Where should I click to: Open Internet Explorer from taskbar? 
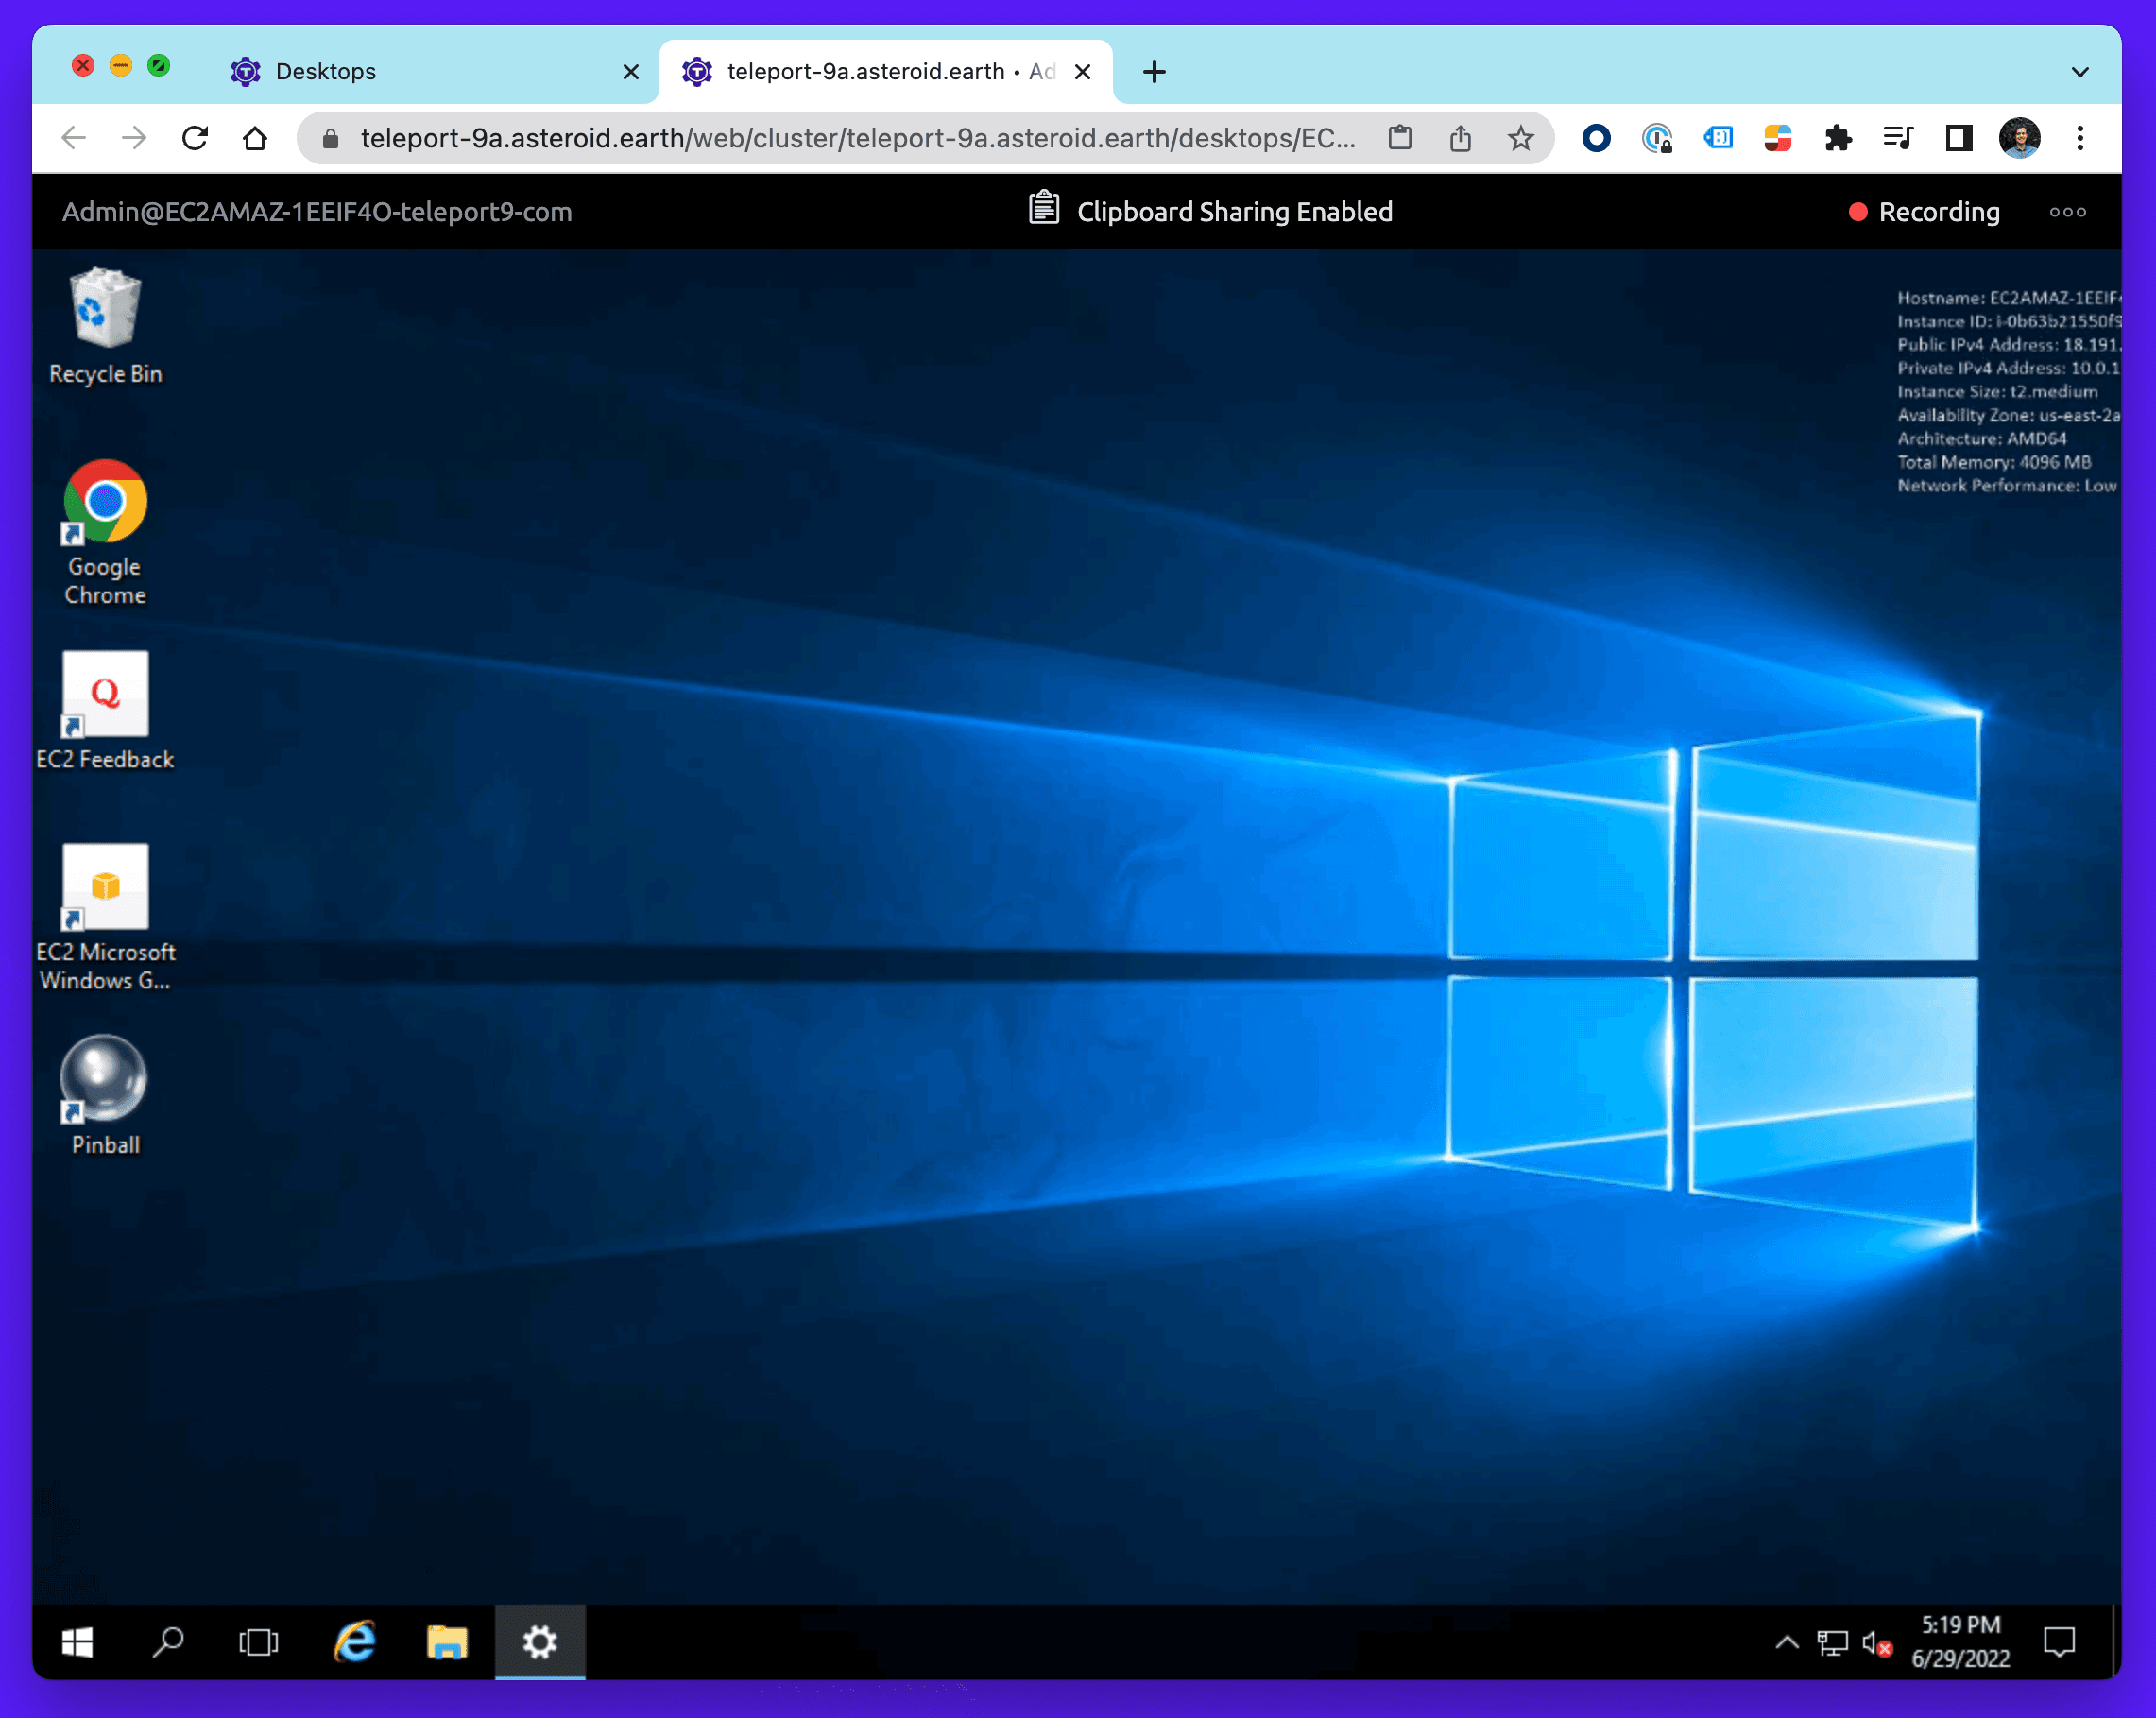(x=354, y=1641)
